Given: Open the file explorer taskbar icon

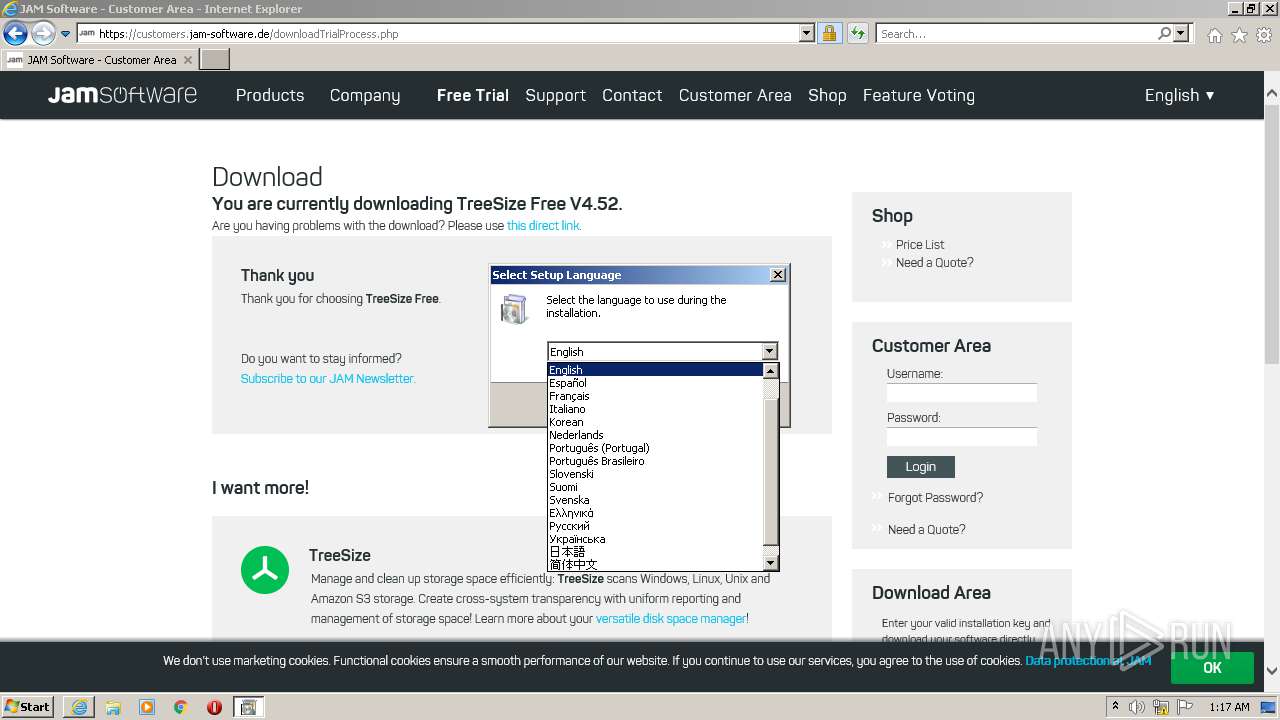Looking at the screenshot, I should [113, 707].
